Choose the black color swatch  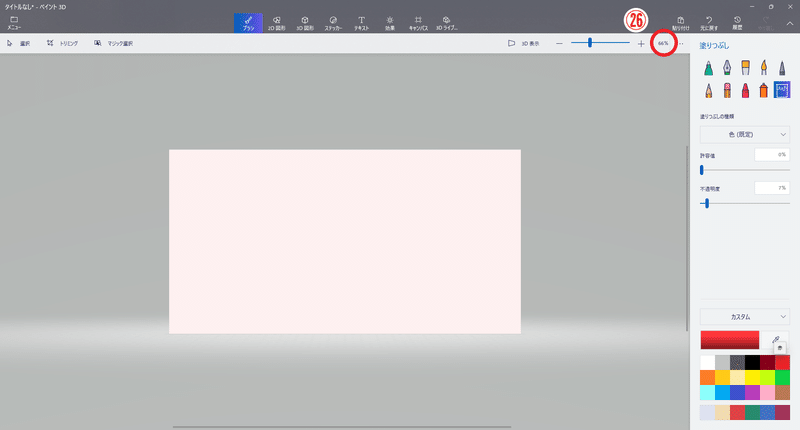[x=752, y=363]
